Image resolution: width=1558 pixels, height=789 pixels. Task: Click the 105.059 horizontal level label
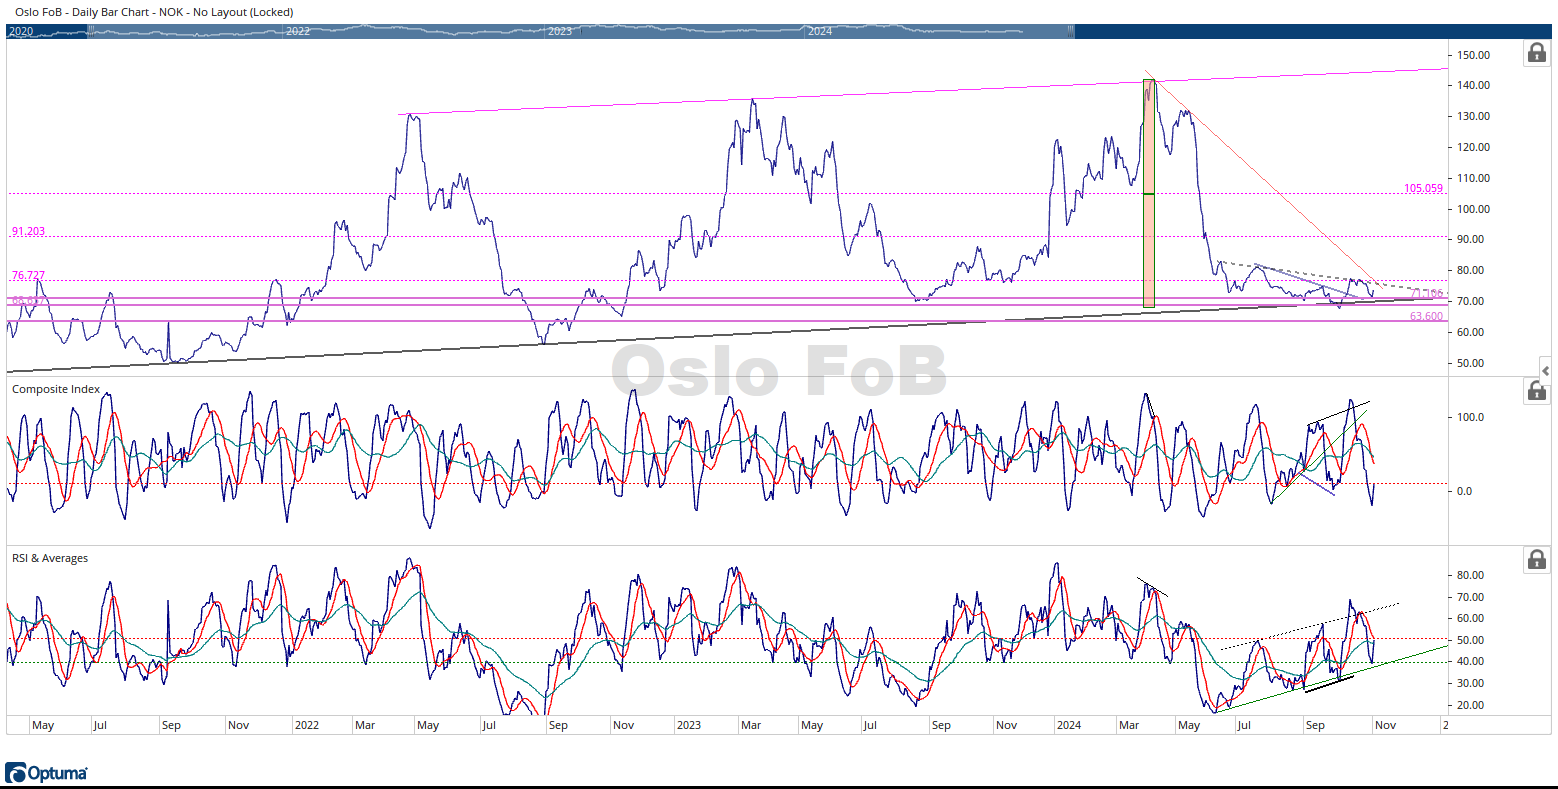tap(1423, 188)
